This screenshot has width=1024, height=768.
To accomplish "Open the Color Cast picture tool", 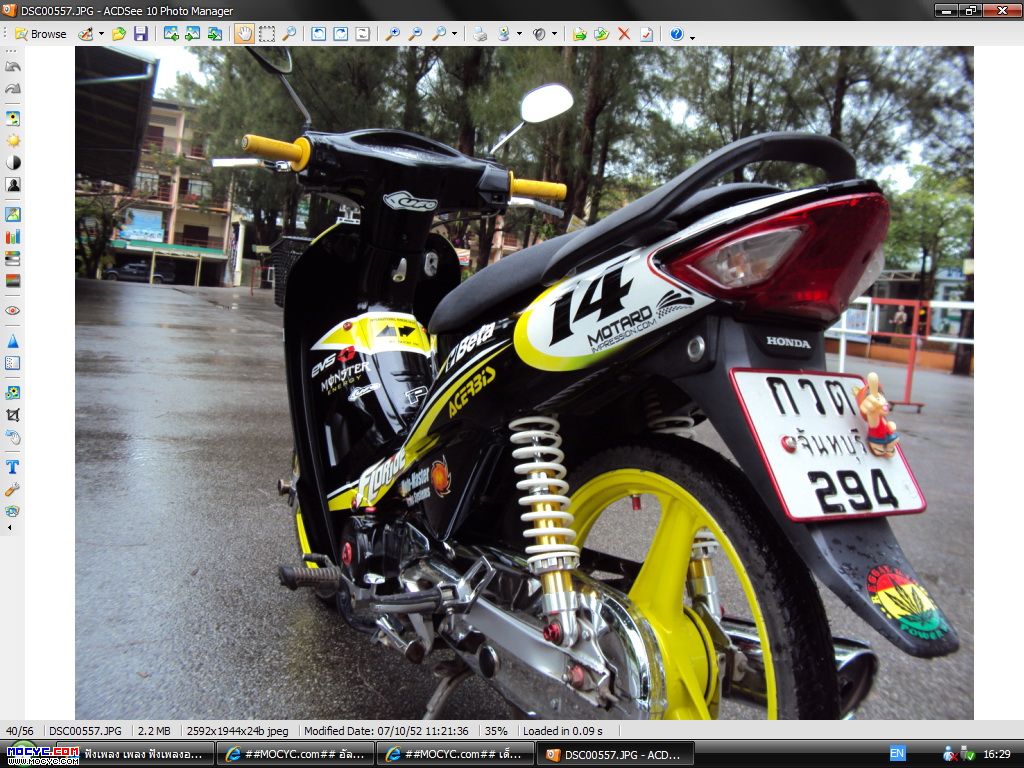I will click(x=12, y=214).
